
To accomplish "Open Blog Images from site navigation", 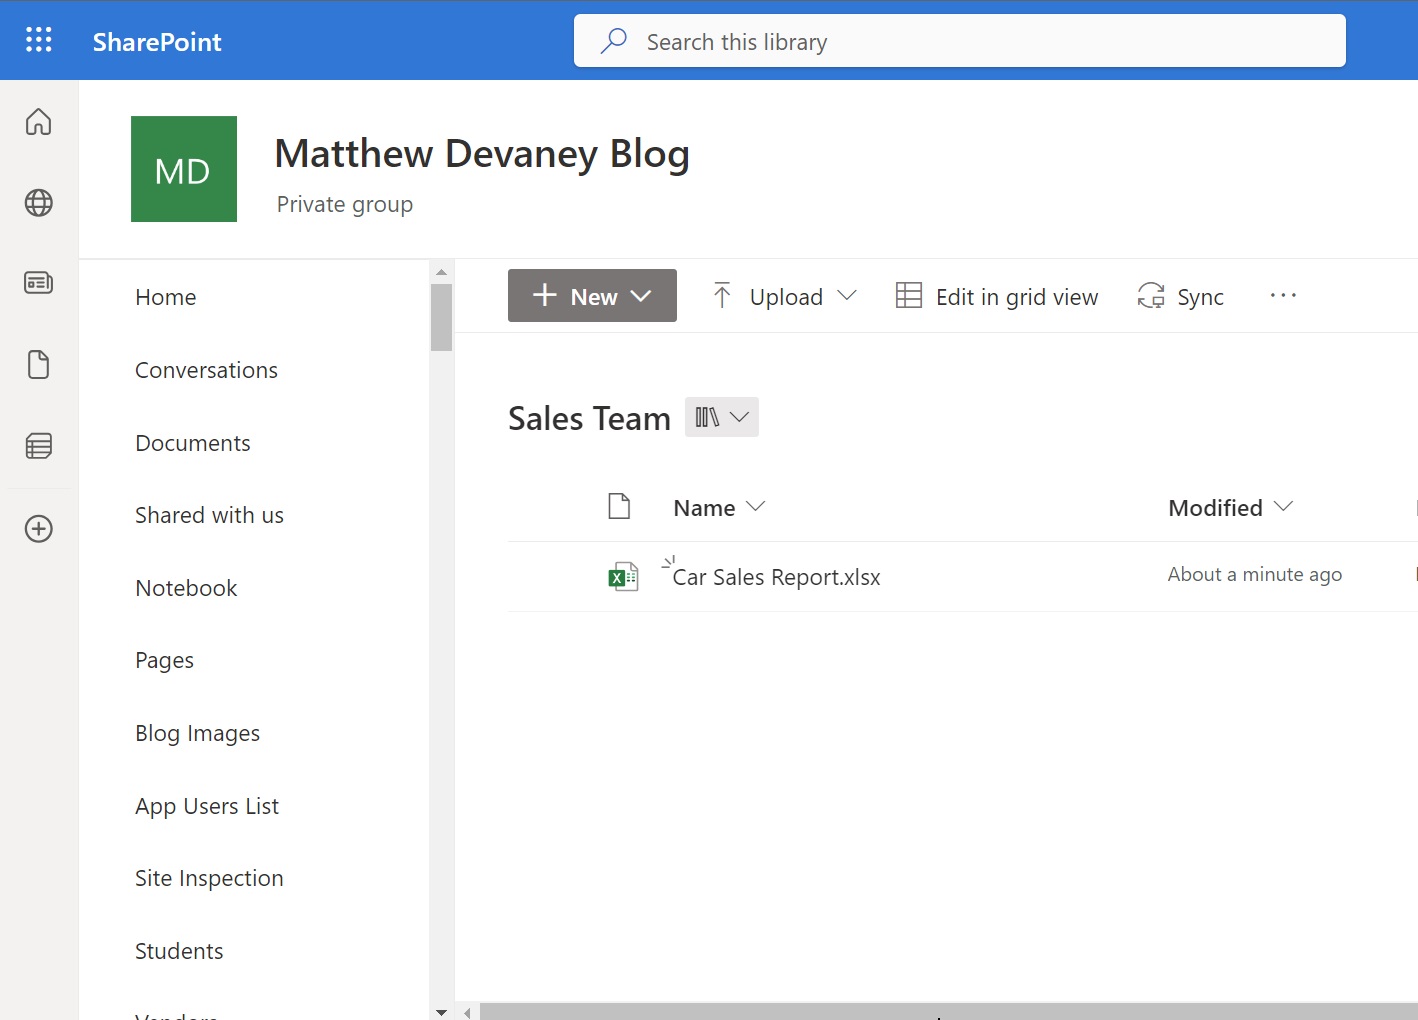I will point(198,734).
